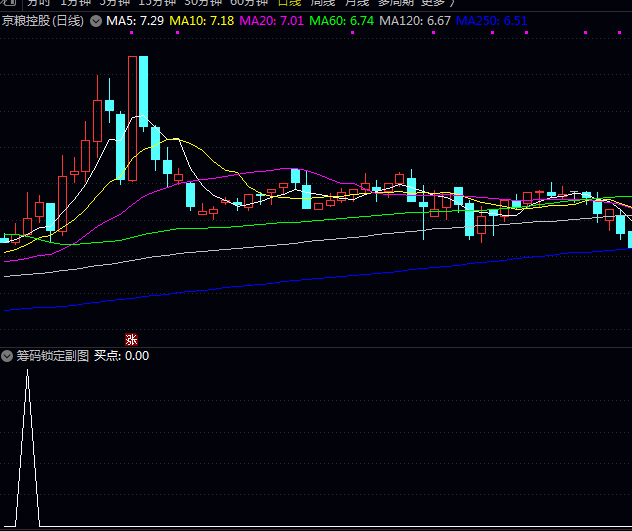Click the 买点 0.00 value label
This screenshot has height=531, width=632.
point(121,355)
